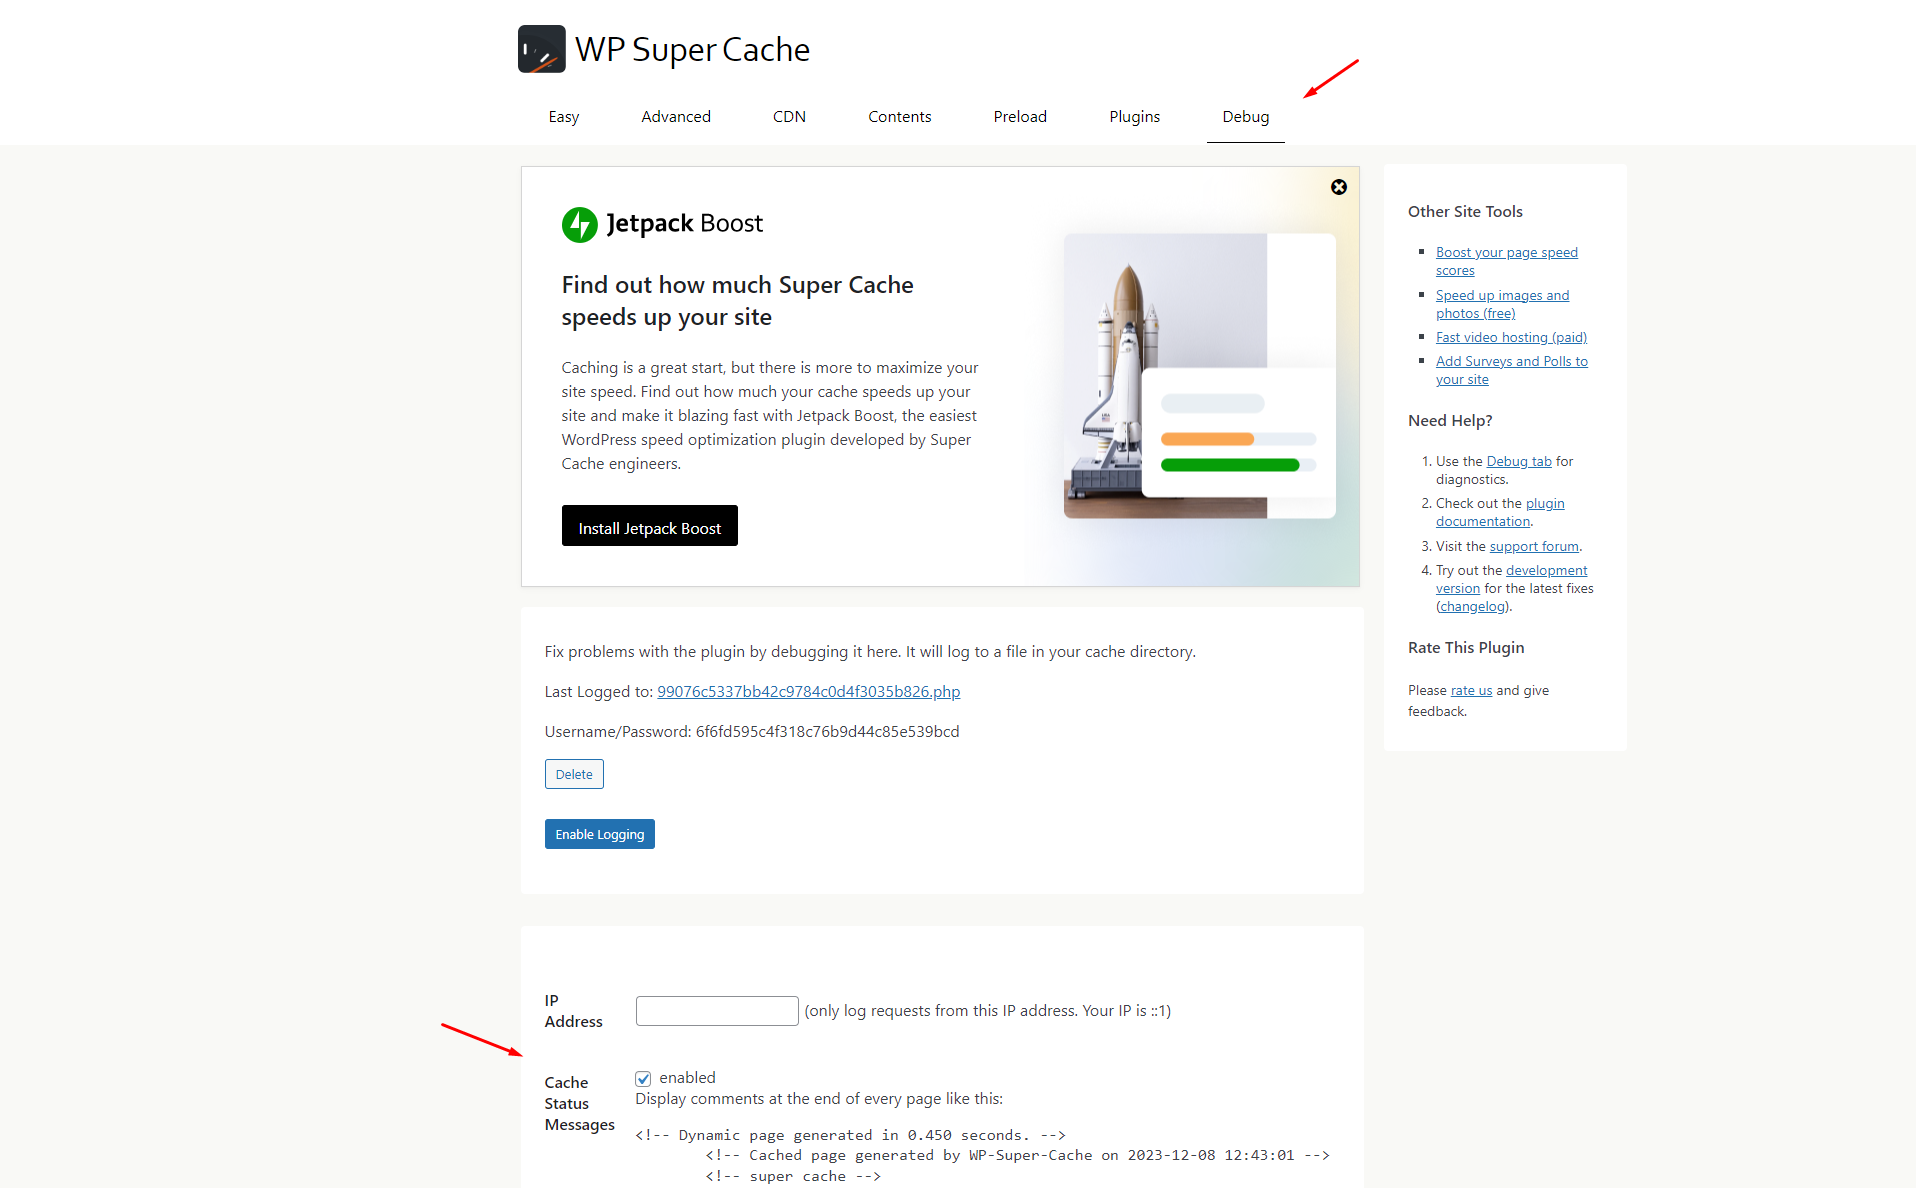
Task: Focus the IP Address input field
Action: 717,1011
